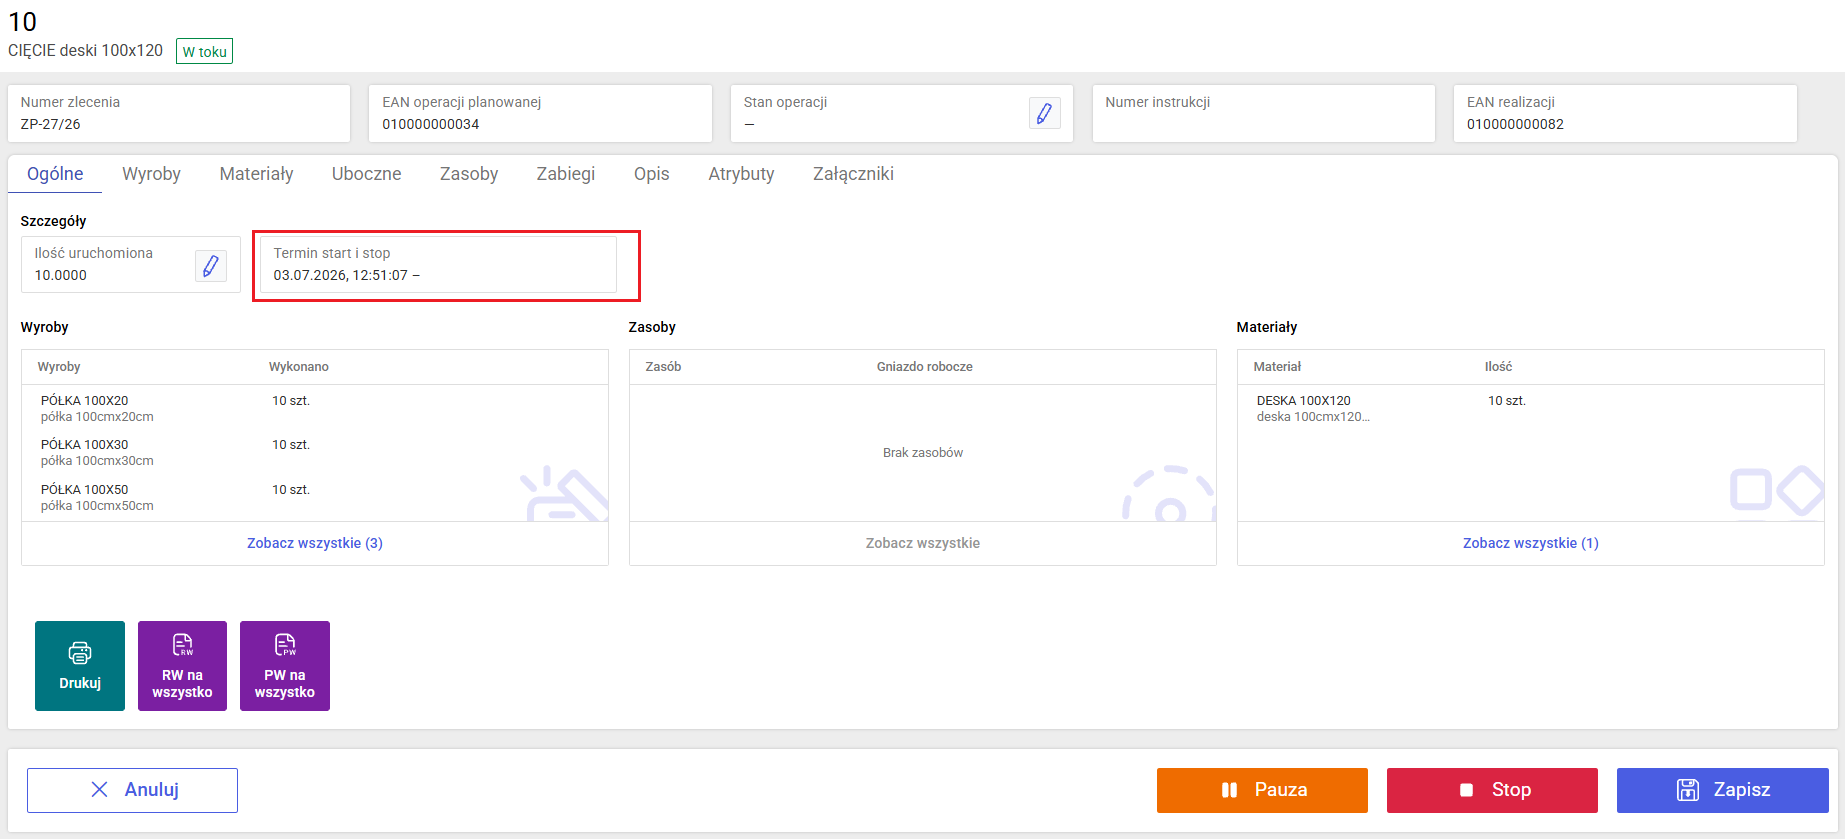Click the Numer instrukcji field
The width and height of the screenshot is (1845, 839).
pos(1263,113)
